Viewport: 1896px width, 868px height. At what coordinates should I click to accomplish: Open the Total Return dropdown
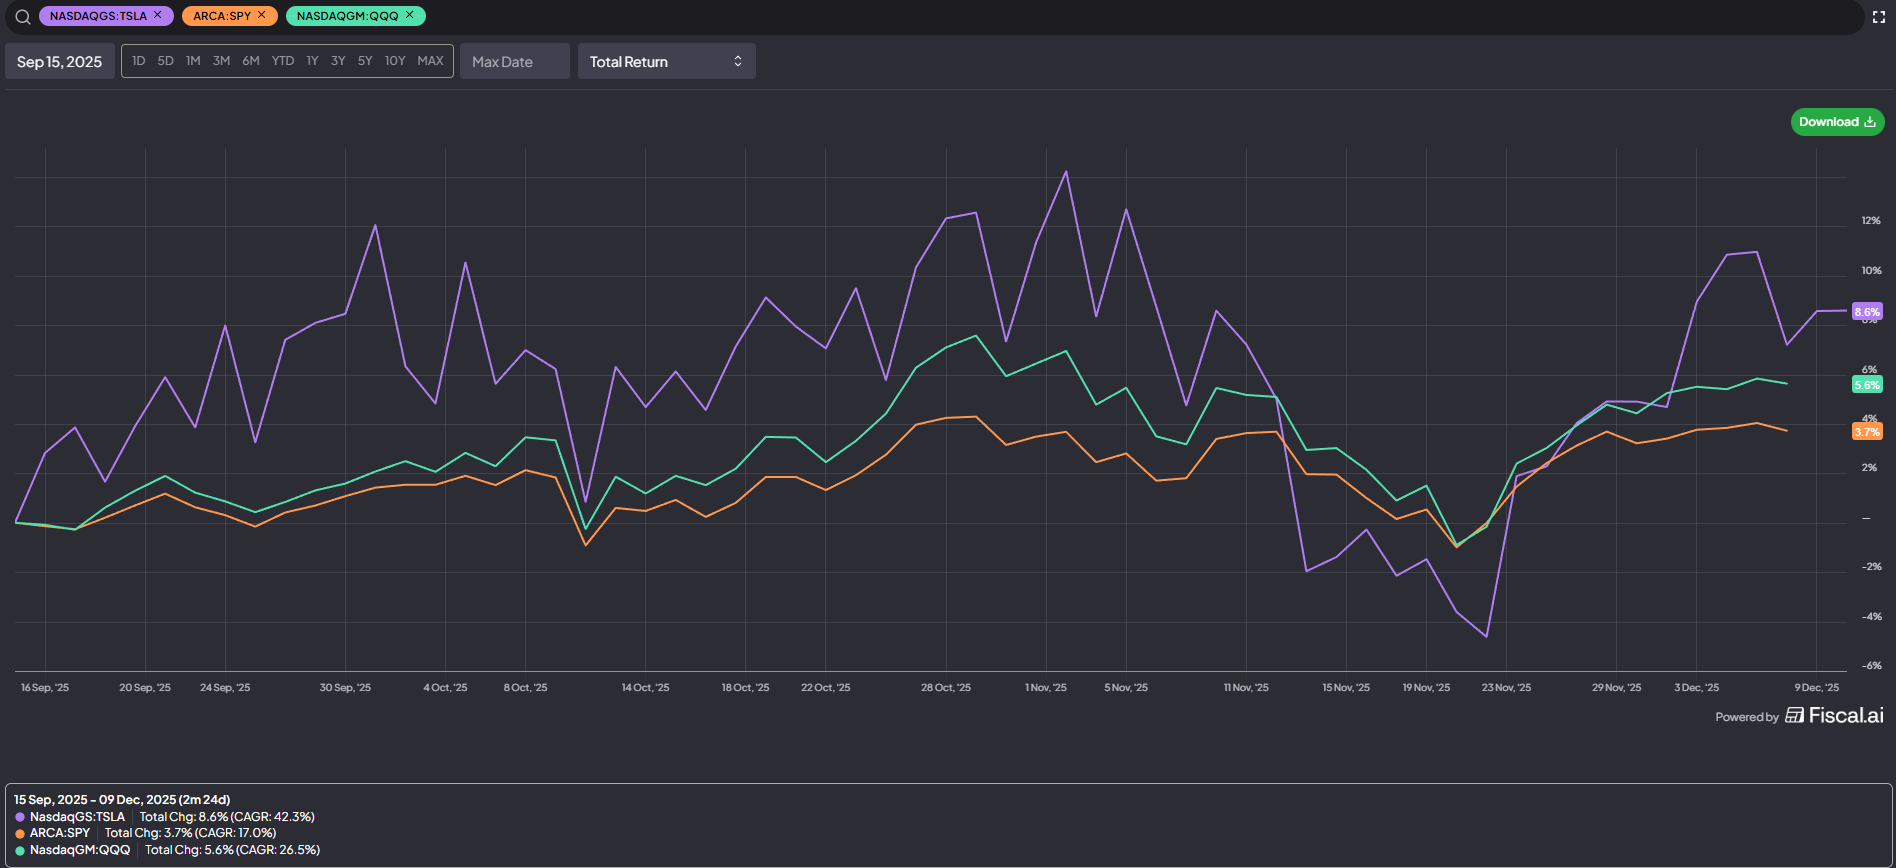[667, 61]
